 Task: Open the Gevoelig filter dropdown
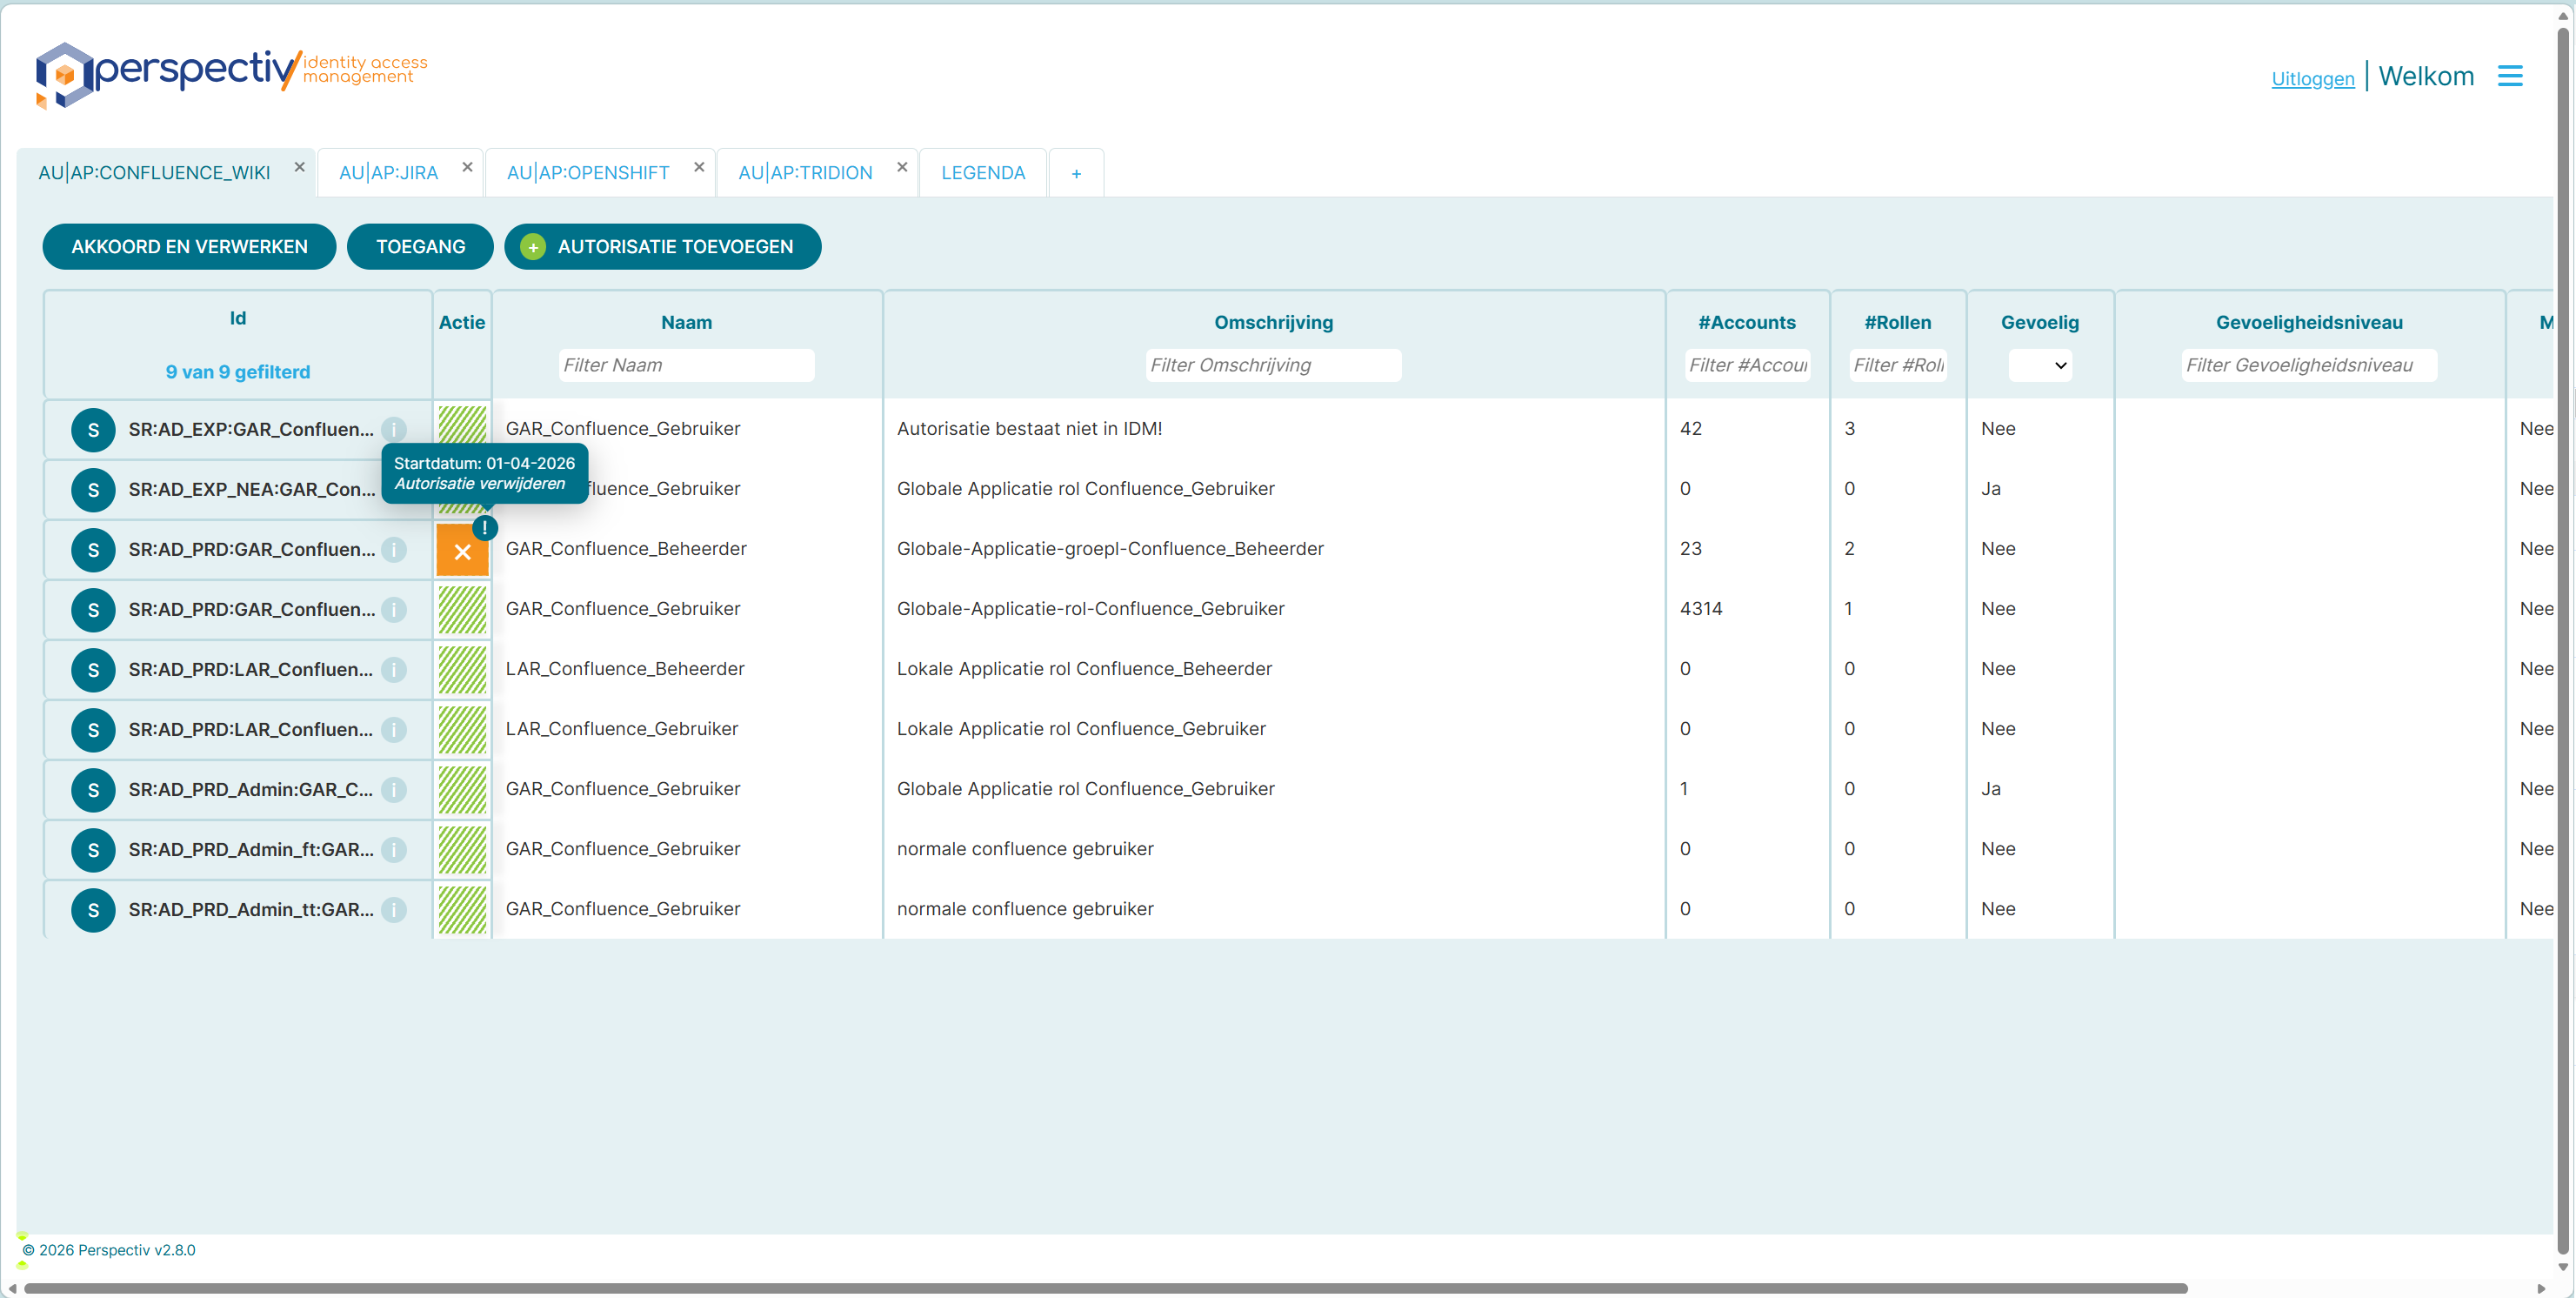[2039, 365]
